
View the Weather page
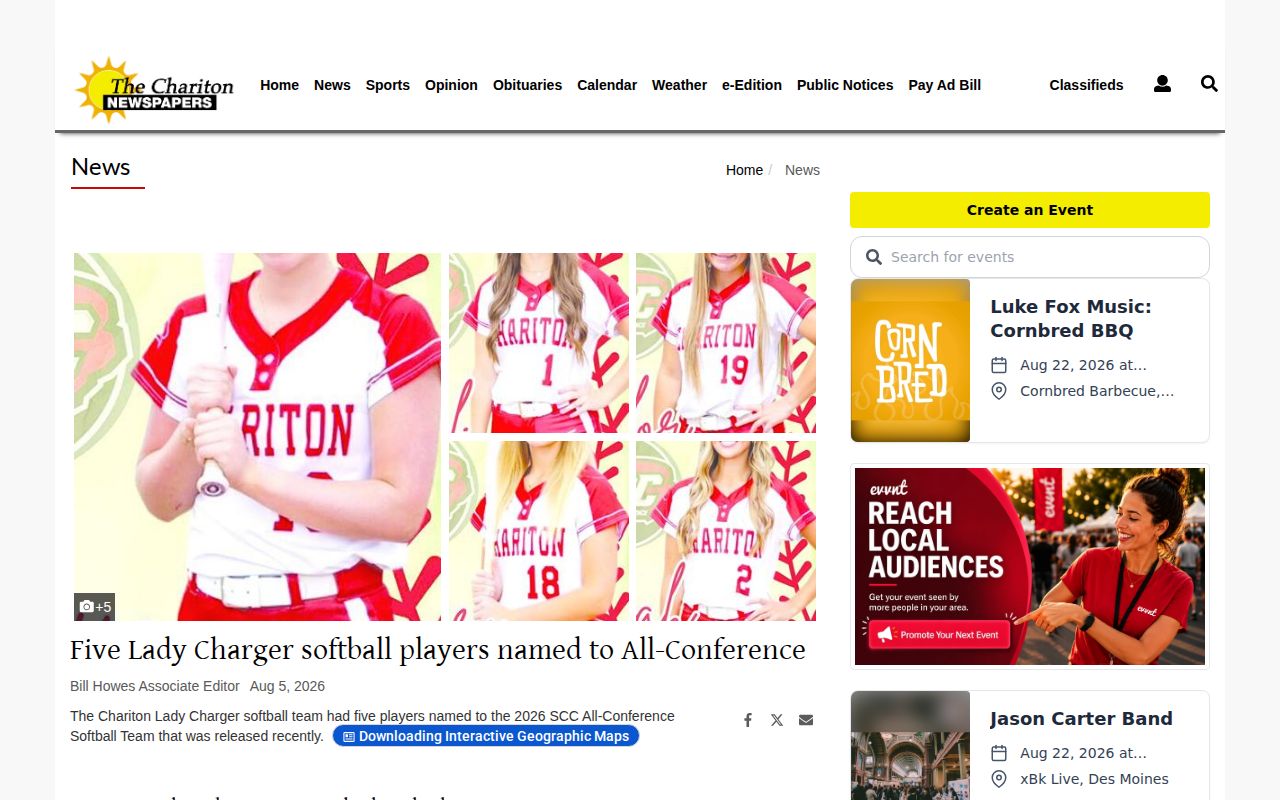tap(679, 85)
